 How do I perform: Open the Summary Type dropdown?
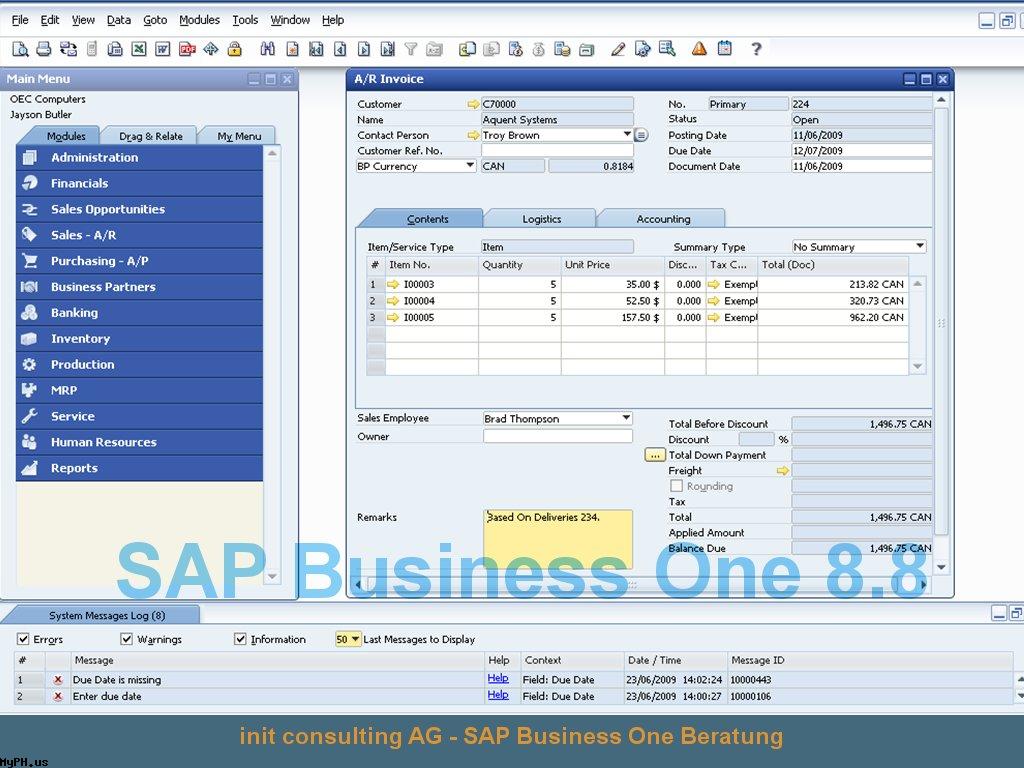[920, 246]
